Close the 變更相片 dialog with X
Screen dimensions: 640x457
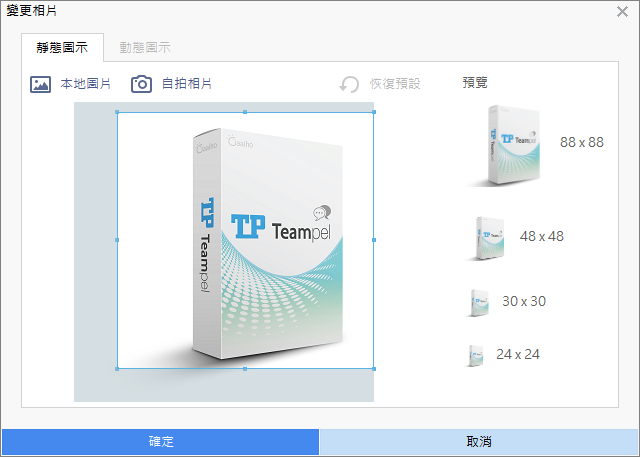point(622,11)
